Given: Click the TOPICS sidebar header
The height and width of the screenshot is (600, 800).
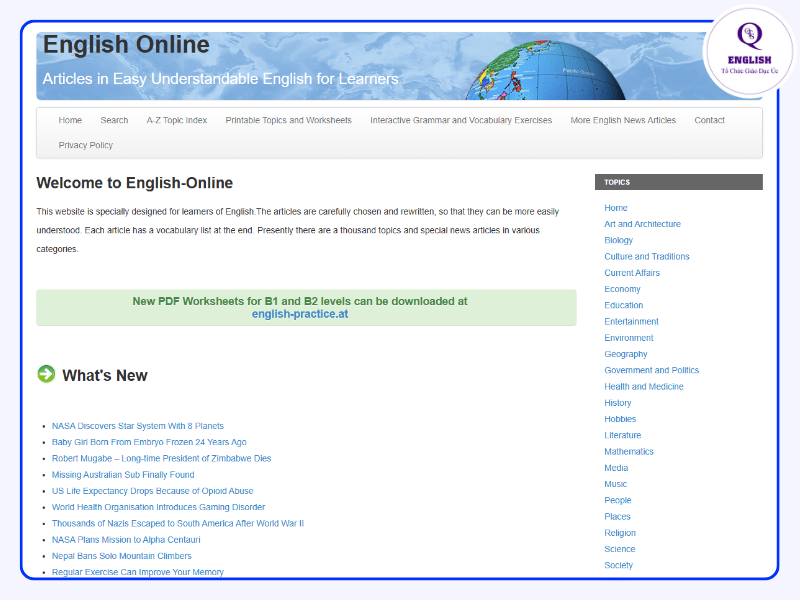Looking at the screenshot, I should click(679, 182).
